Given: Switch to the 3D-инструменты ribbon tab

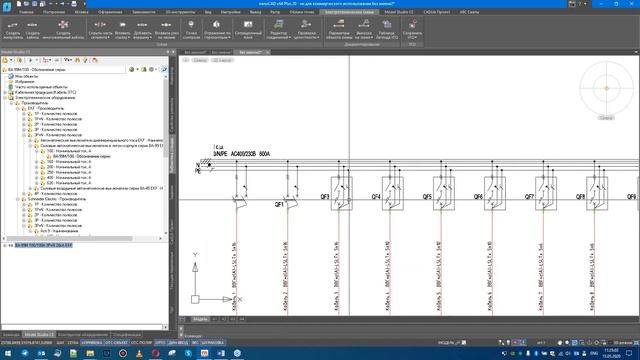Looking at the screenshot, I should click(180, 12).
